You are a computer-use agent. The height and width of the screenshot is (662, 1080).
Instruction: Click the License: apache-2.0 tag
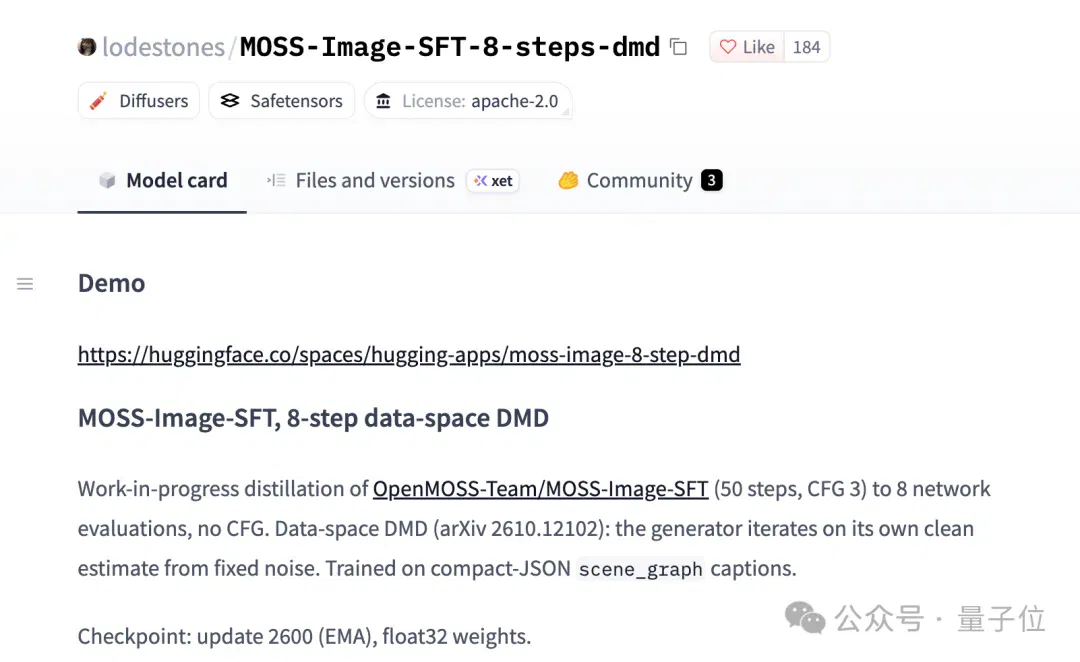tap(468, 101)
